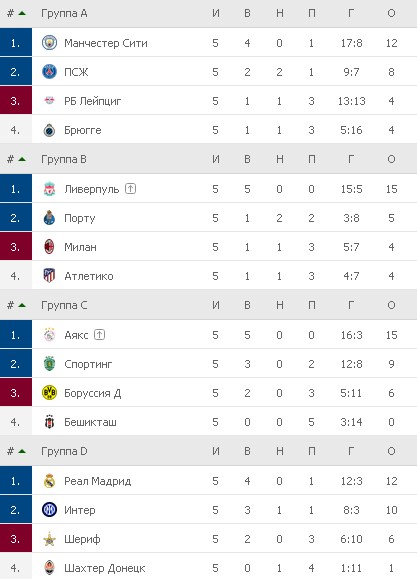Click the Liverpool club crest
The image size is (417, 579).
point(49,189)
